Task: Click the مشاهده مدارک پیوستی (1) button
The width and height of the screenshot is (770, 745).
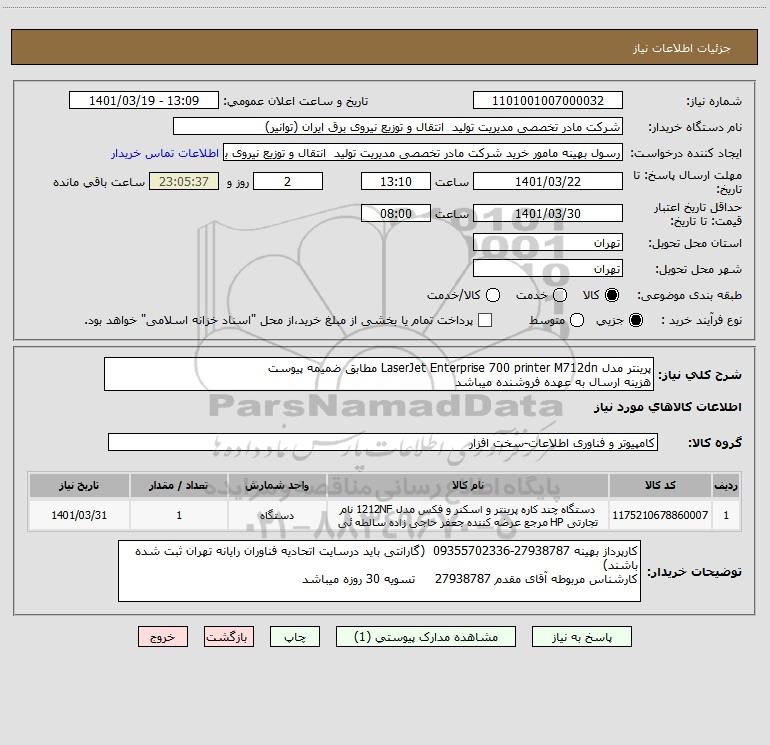Action: coord(426,637)
